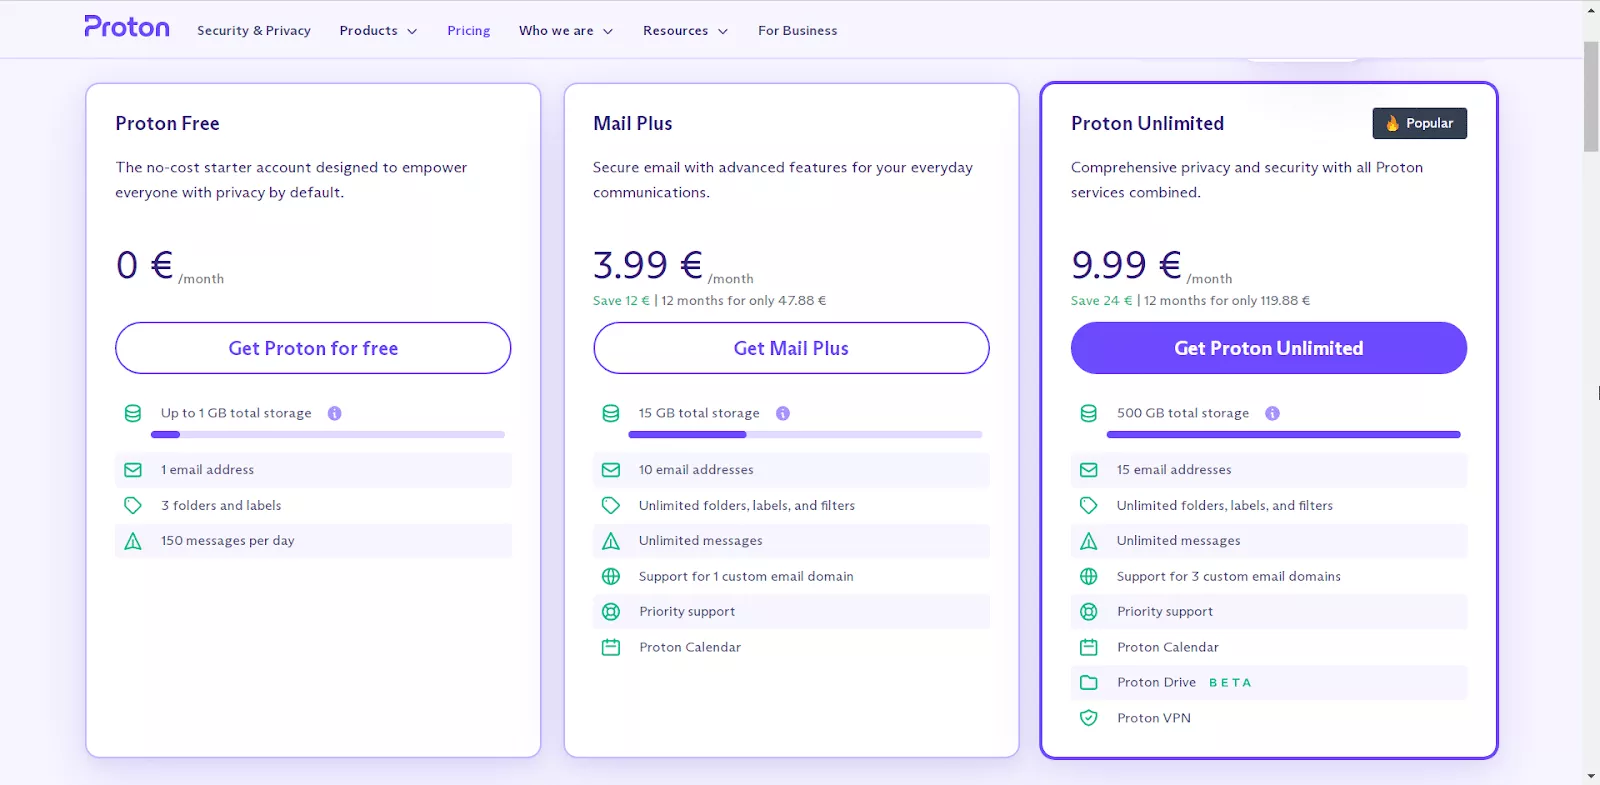Viewport: 1600px width, 785px height.
Task: Click tag icon in Mail Plus folders row
Action: (x=611, y=506)
